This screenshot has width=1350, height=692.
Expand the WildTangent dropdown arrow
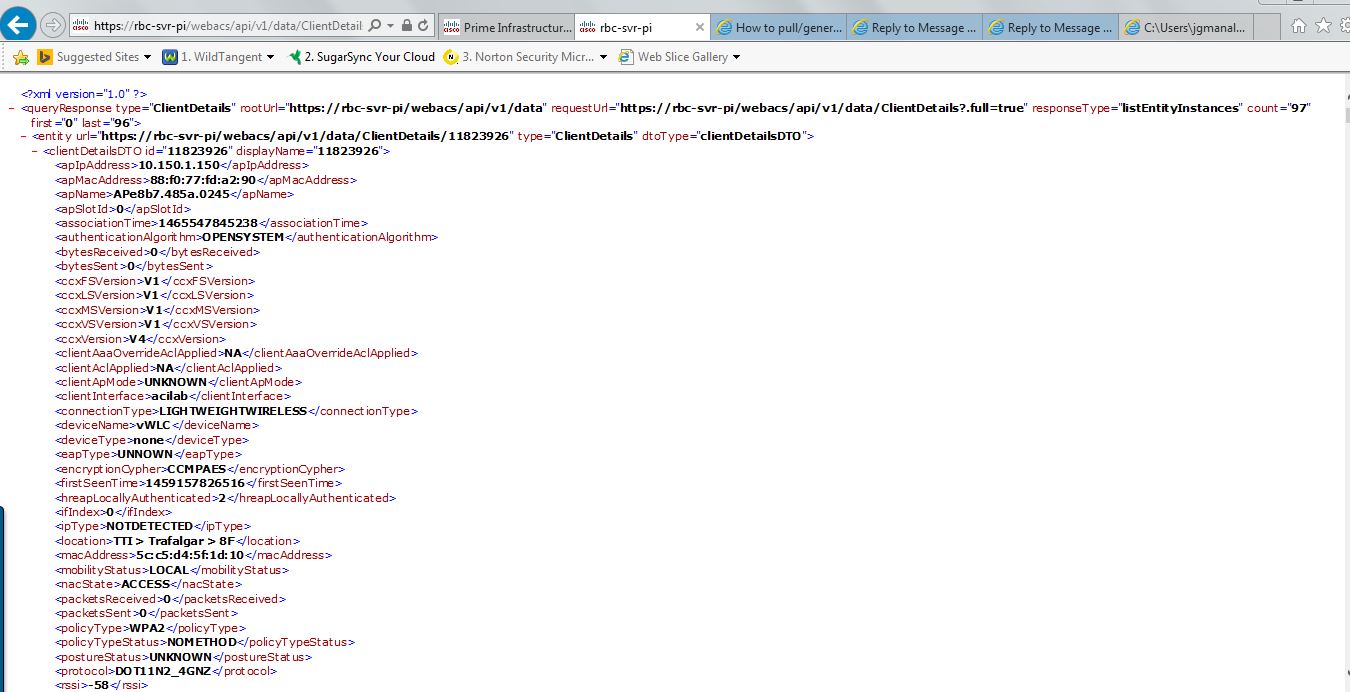click(x=270, y=58)
